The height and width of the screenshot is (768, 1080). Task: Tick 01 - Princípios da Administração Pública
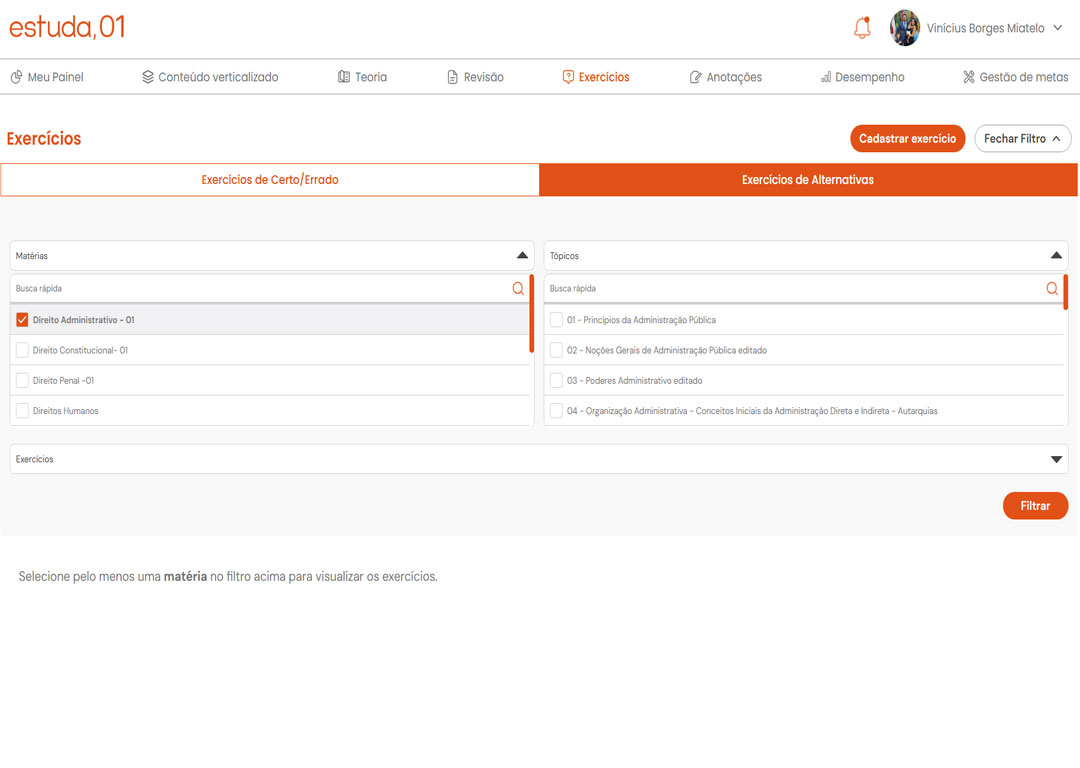(556, 320)
